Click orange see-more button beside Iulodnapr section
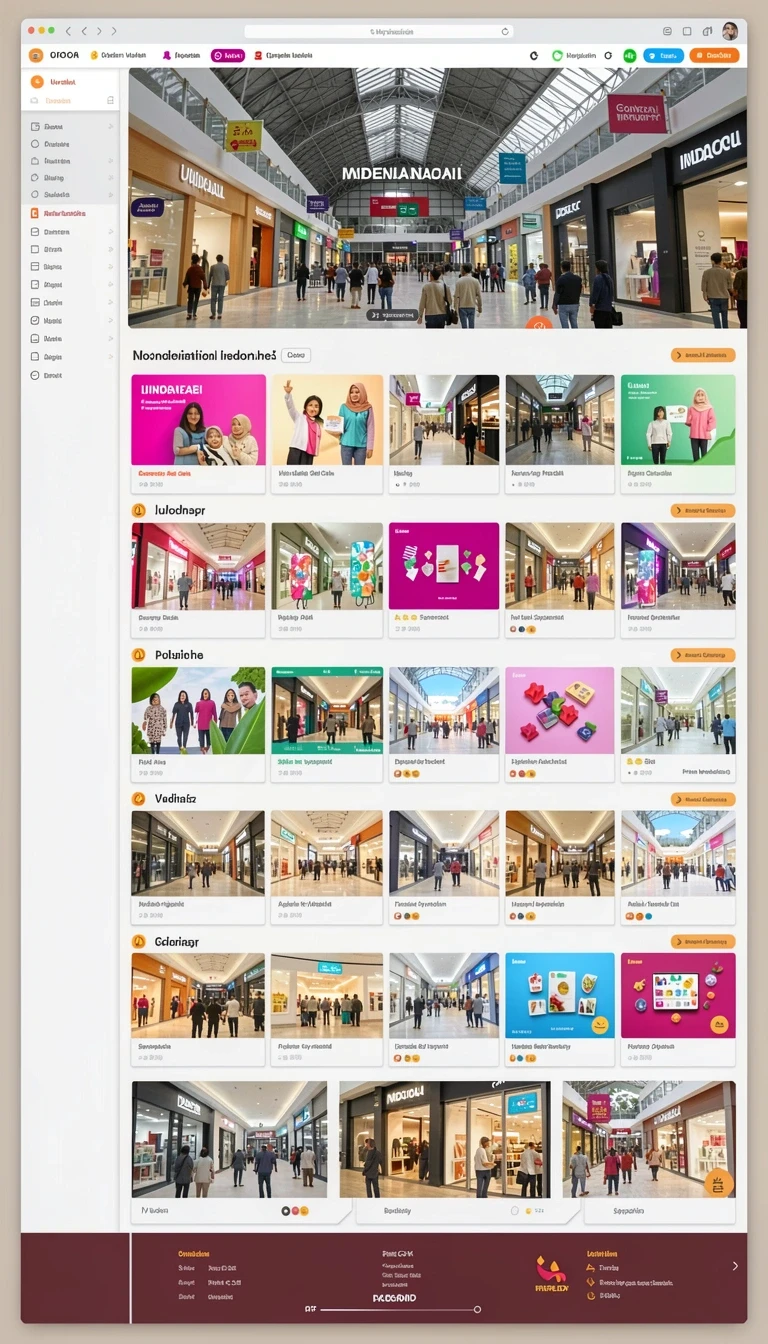768x1344 pixels. [x=703, y=511]
